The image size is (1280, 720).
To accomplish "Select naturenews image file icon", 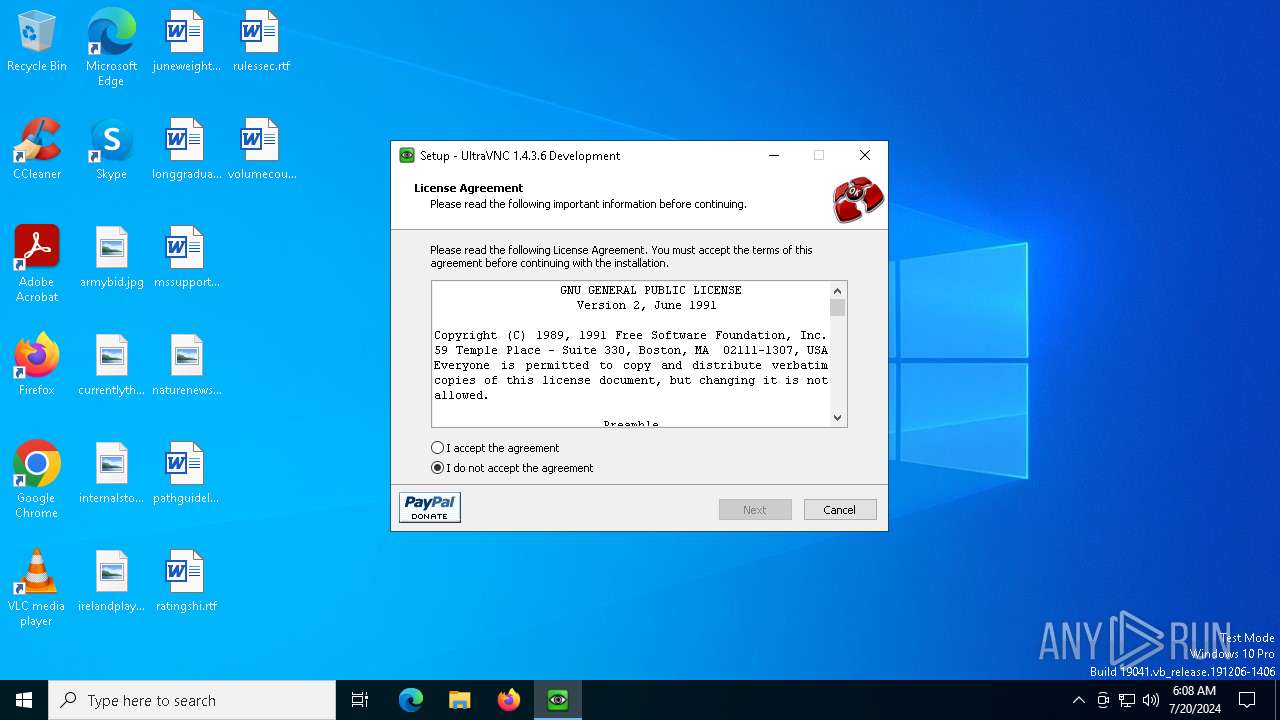I will click(186, 365).
